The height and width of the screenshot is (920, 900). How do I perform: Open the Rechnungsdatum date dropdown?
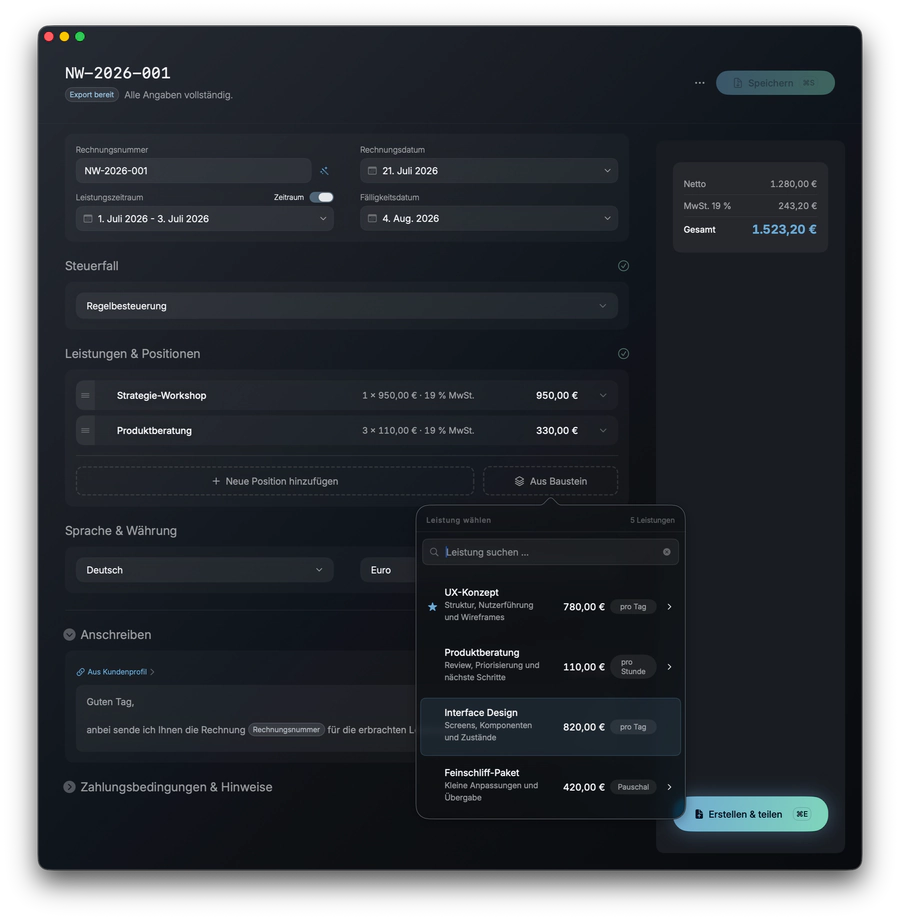click(489, 171)
